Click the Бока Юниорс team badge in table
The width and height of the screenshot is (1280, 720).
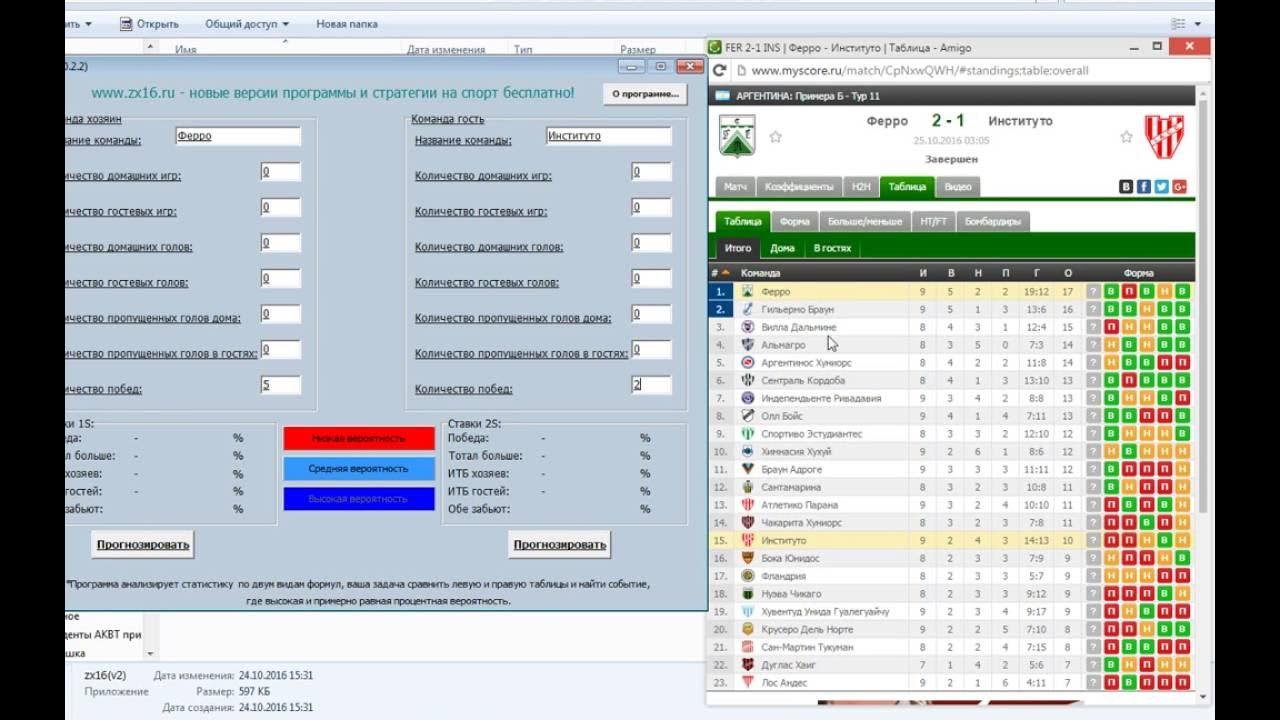747,558
